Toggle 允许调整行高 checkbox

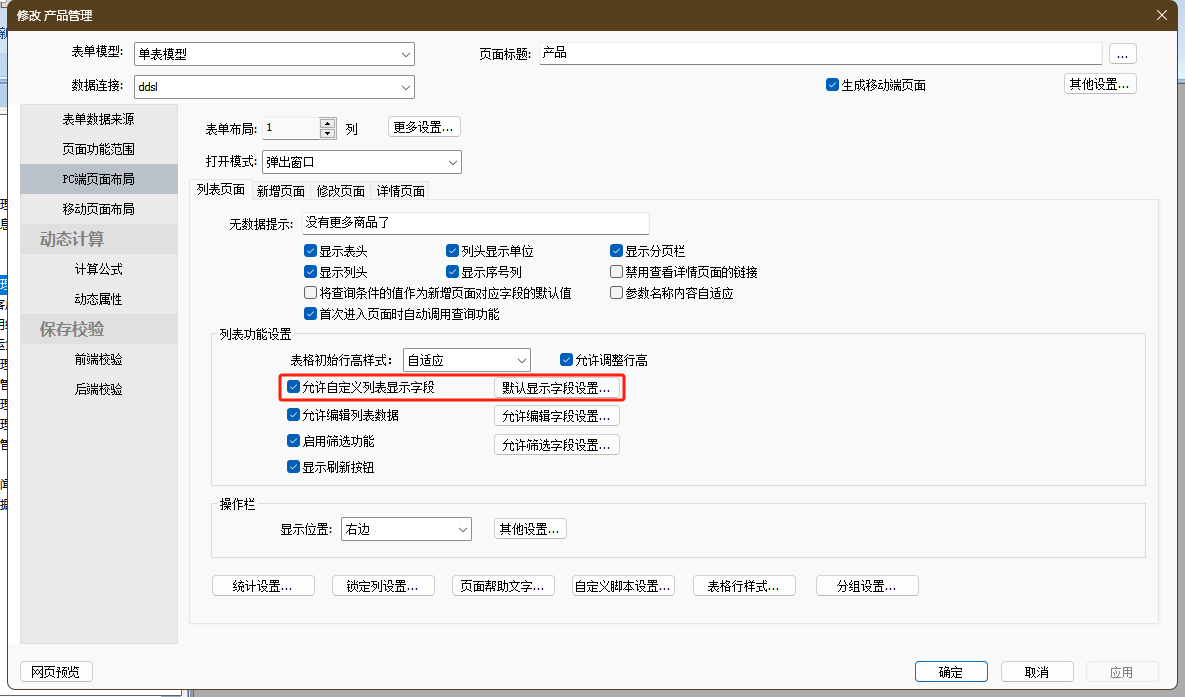pyautogui.click(x=567, y=360)
